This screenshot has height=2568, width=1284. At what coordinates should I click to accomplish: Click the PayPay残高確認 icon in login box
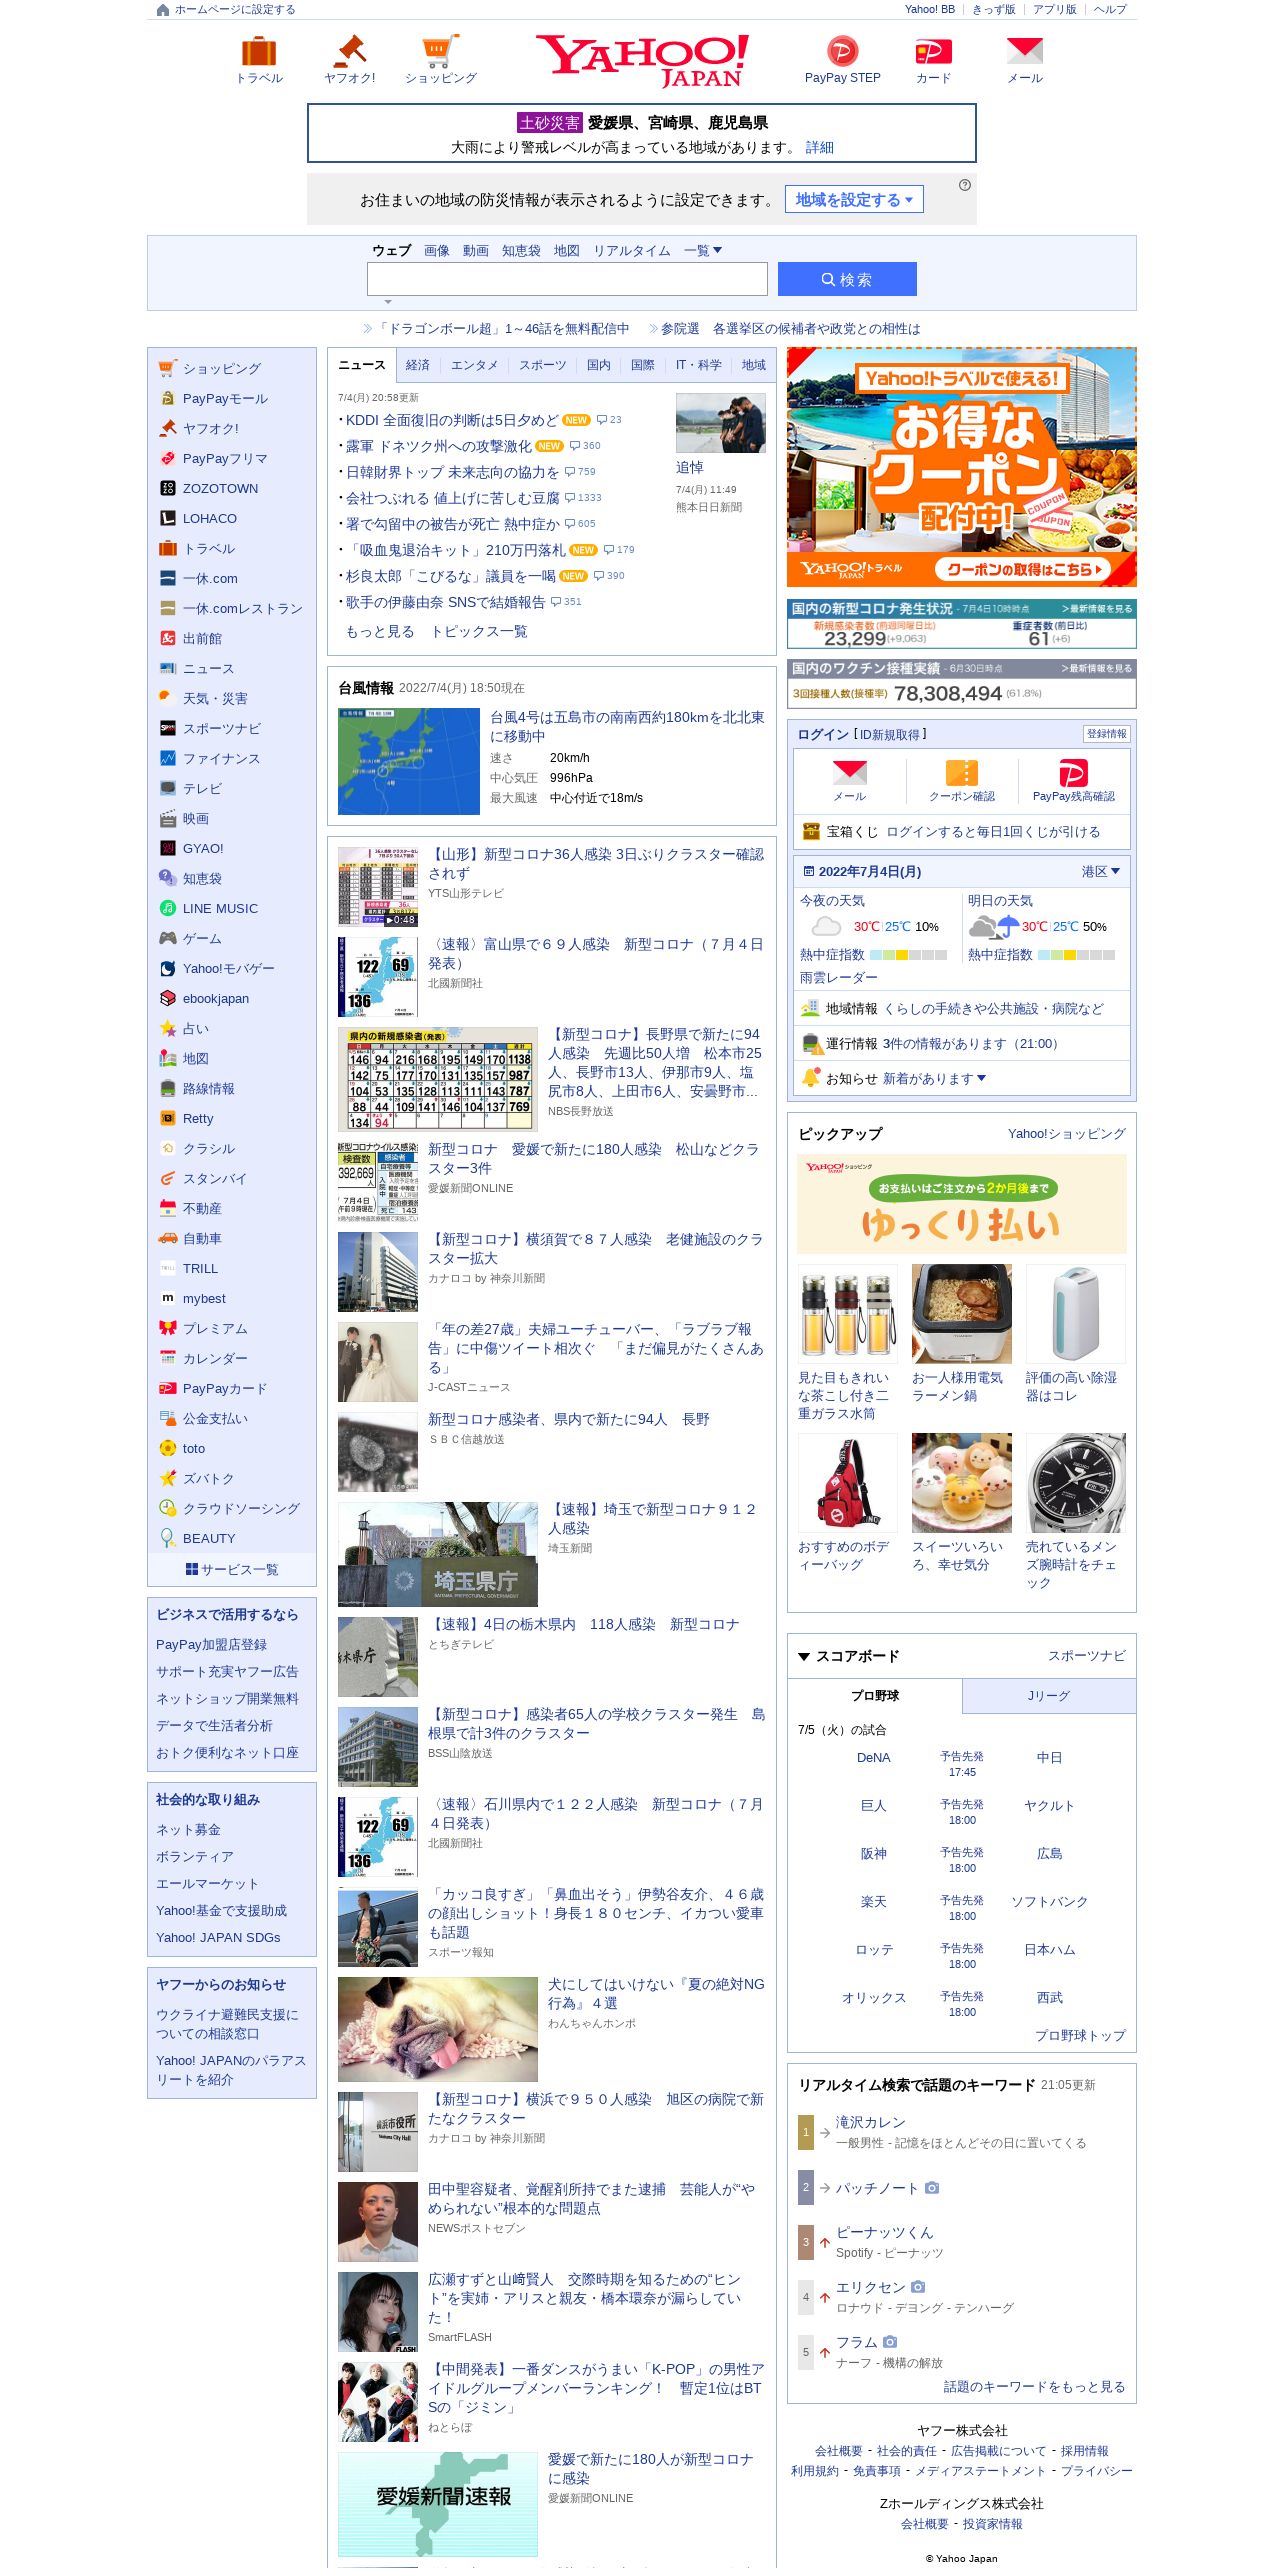pos(1073,773)
